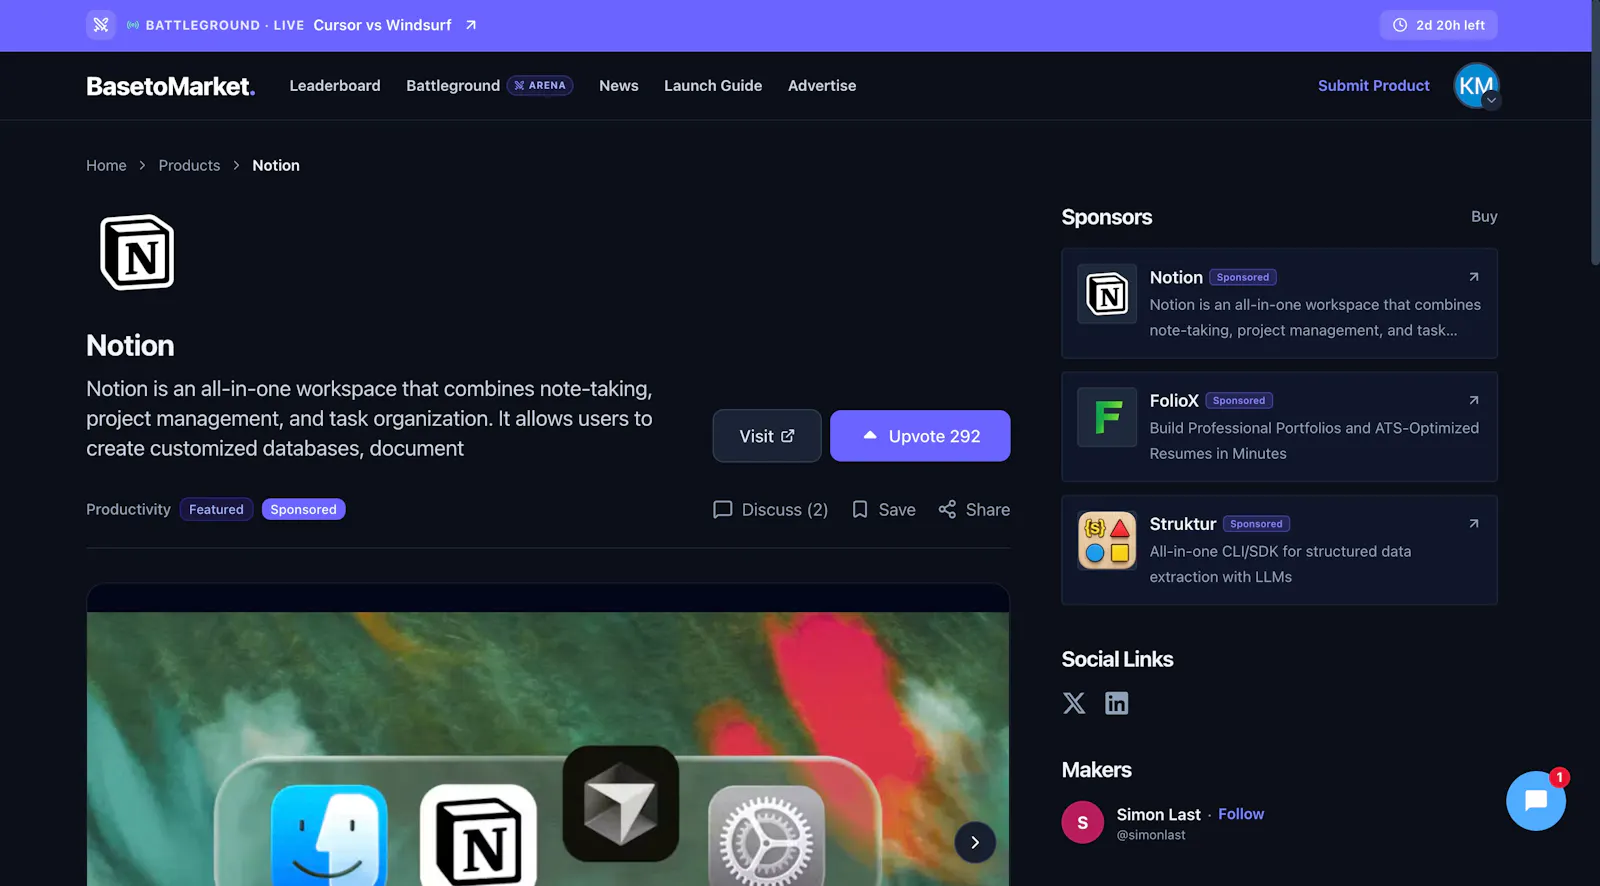Open the chat bubble widget
This screenshot has width=1600, height=886.
pos(1536,800)
